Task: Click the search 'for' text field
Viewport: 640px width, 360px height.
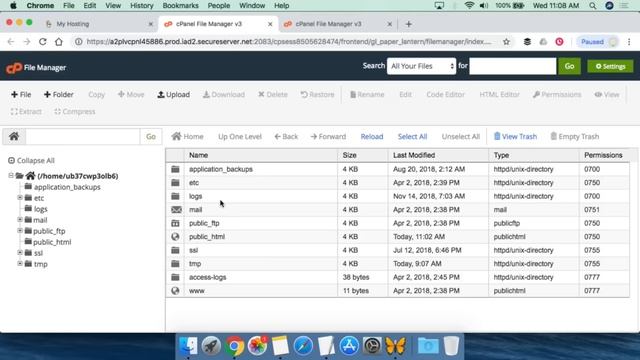Action: point(513,66)
